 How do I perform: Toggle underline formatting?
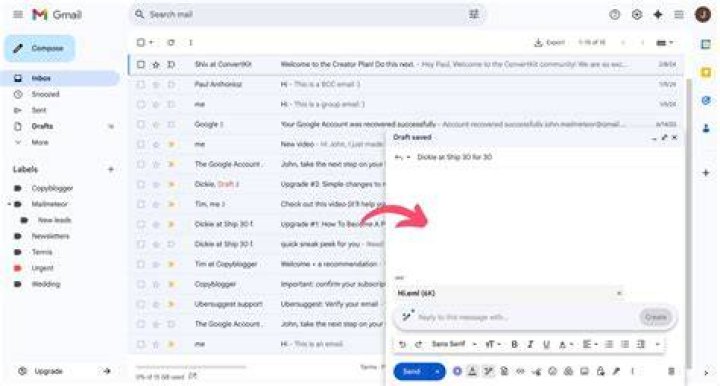pyautogui.click(x=546, y=344)
